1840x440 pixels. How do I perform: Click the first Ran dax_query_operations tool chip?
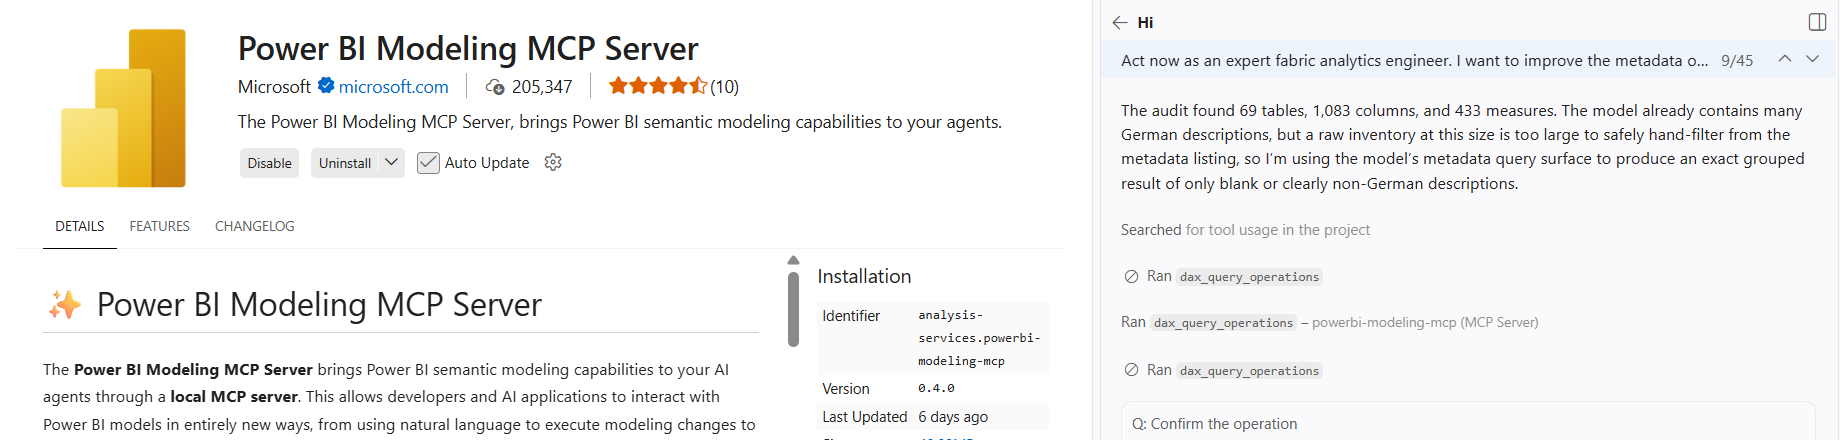tap(1249, 277)
